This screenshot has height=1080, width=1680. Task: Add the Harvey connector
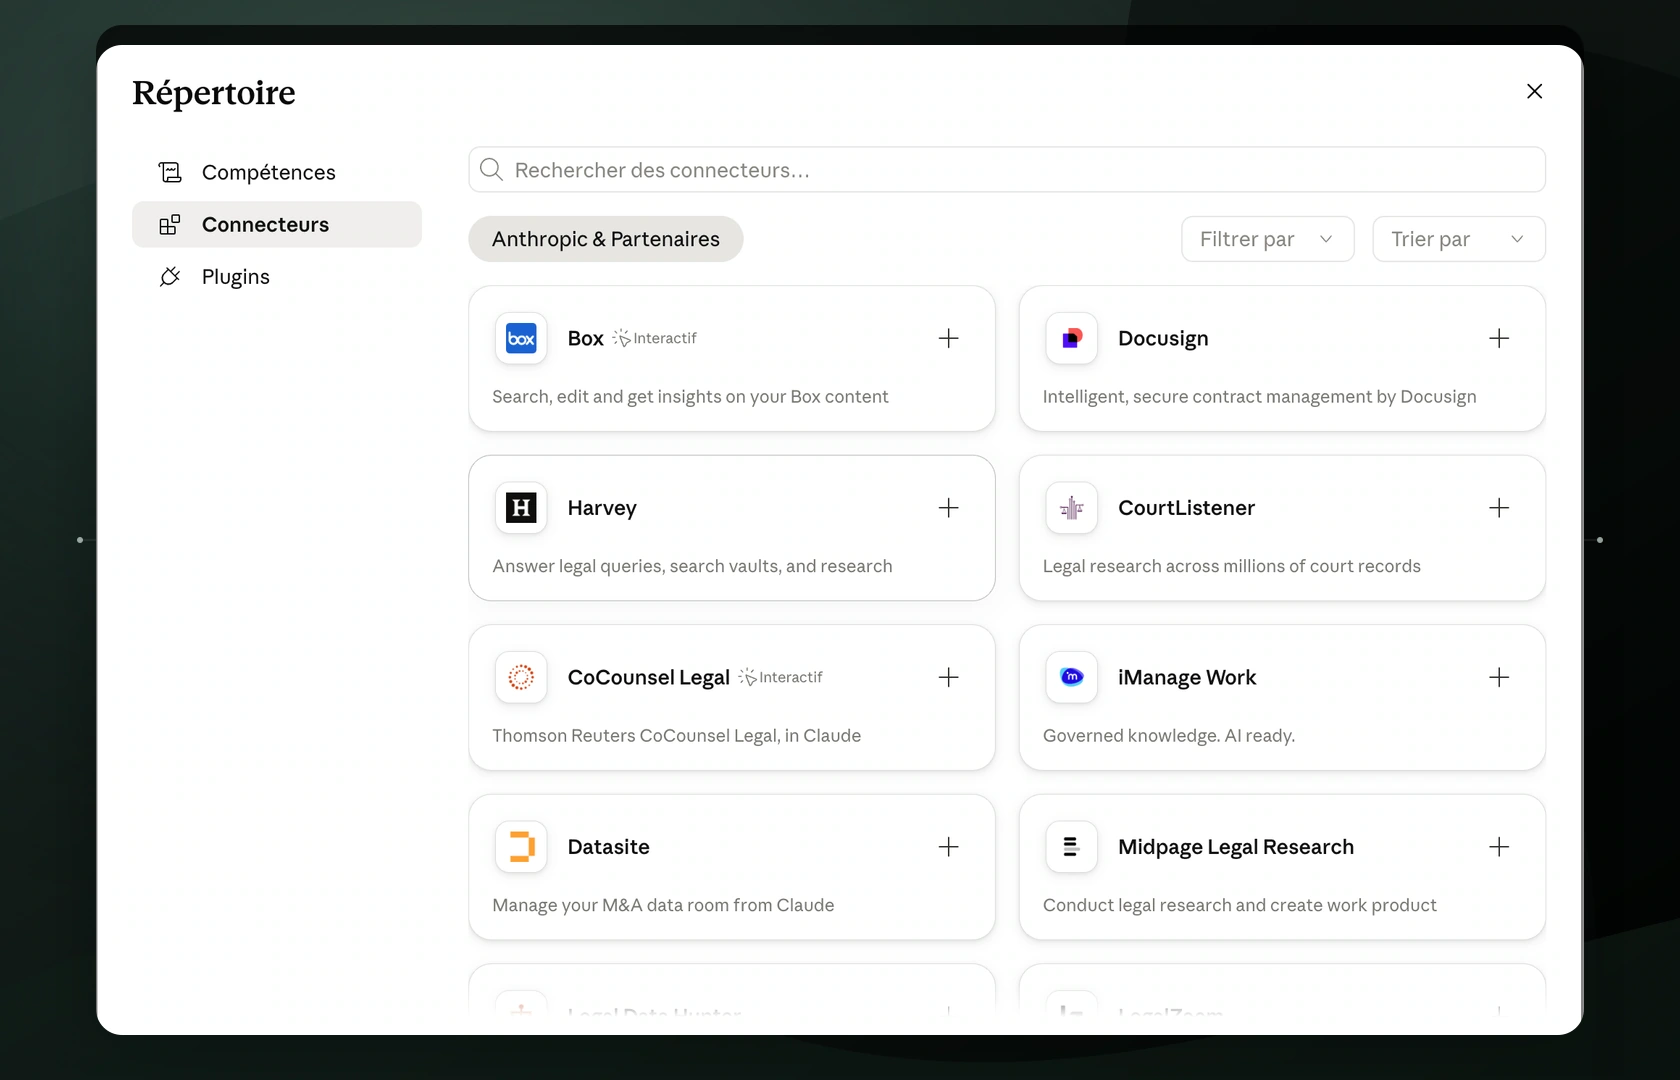(949, 508)
